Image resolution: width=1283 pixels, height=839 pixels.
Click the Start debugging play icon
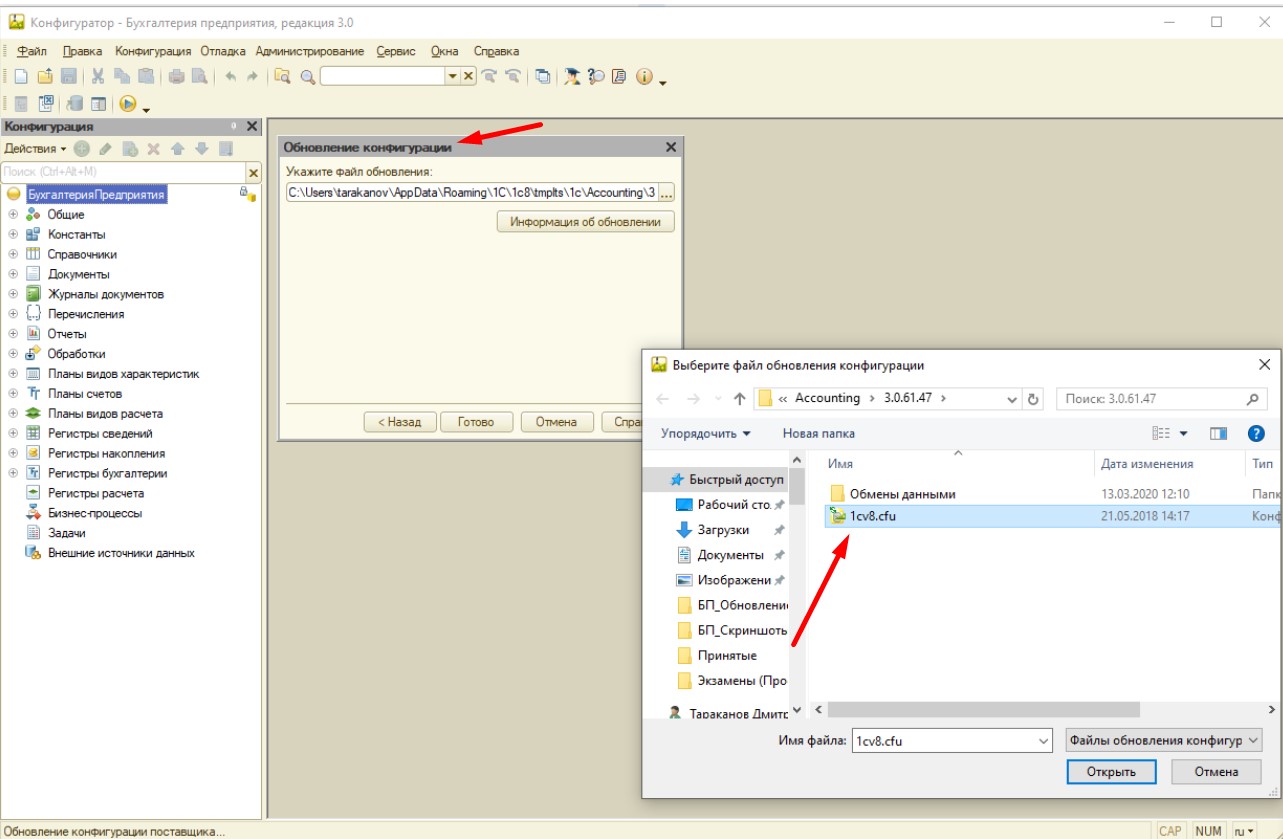tap(127, 103)
